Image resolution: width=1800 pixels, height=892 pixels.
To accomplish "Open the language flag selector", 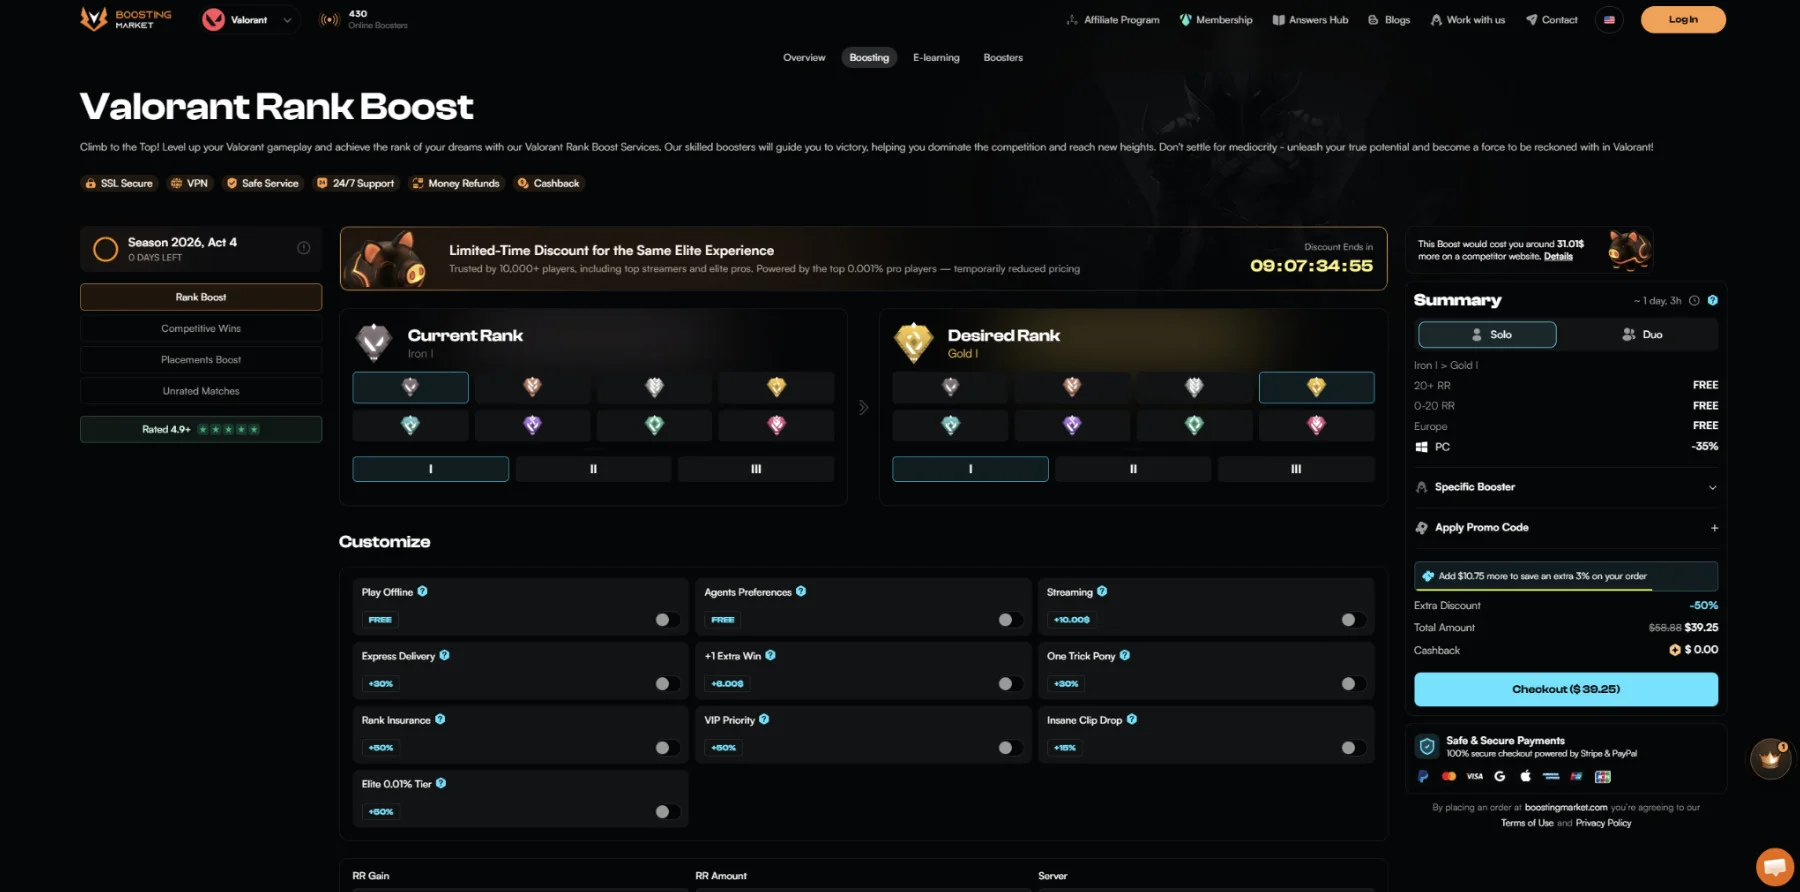I will click(x=1609, y=20).
